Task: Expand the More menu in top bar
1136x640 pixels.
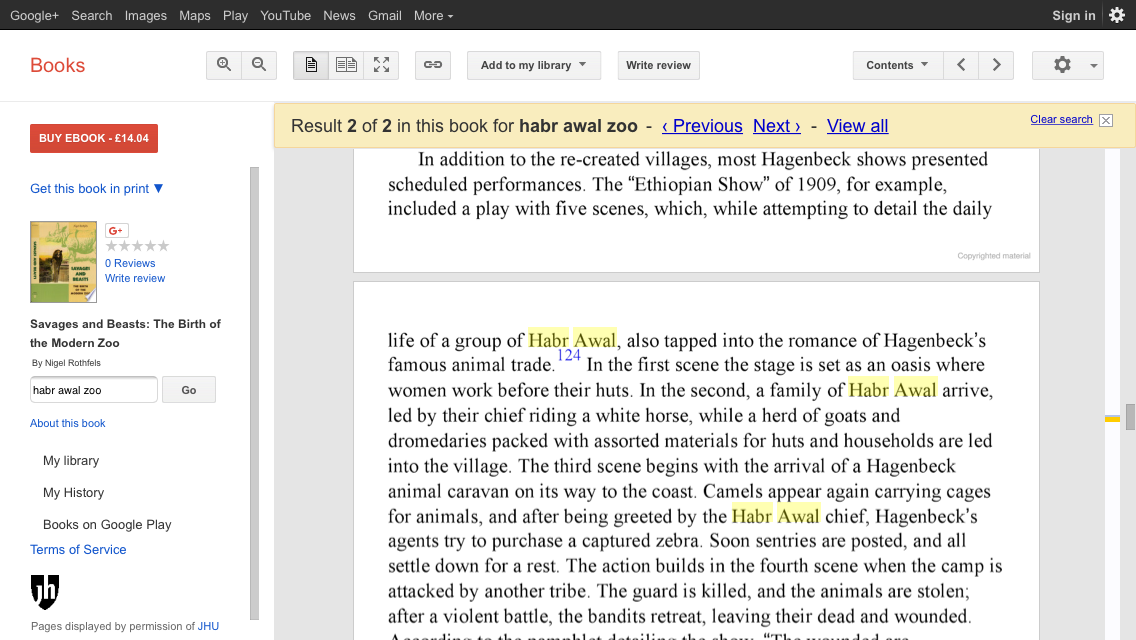Action: click(x=433, y=15)
